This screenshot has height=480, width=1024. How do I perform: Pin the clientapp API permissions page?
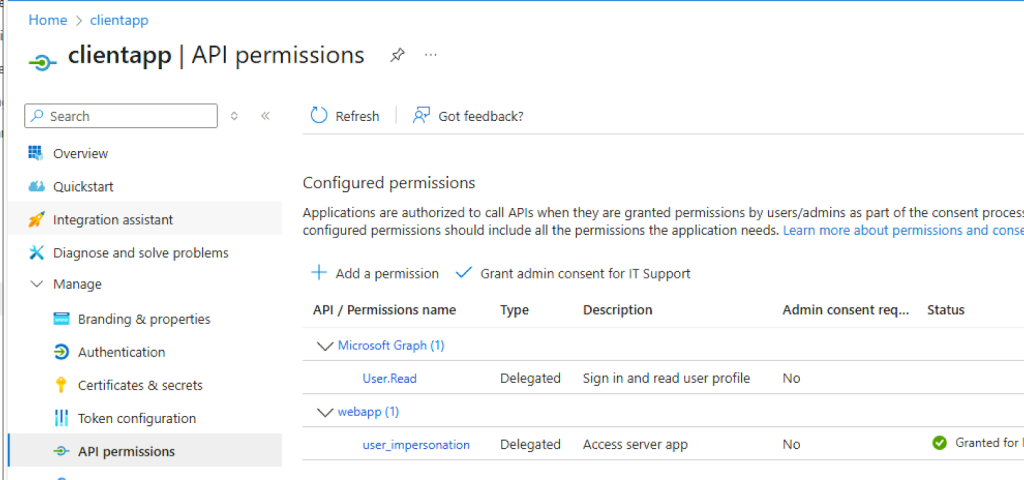pyautogui.click(x=397, y=55)
